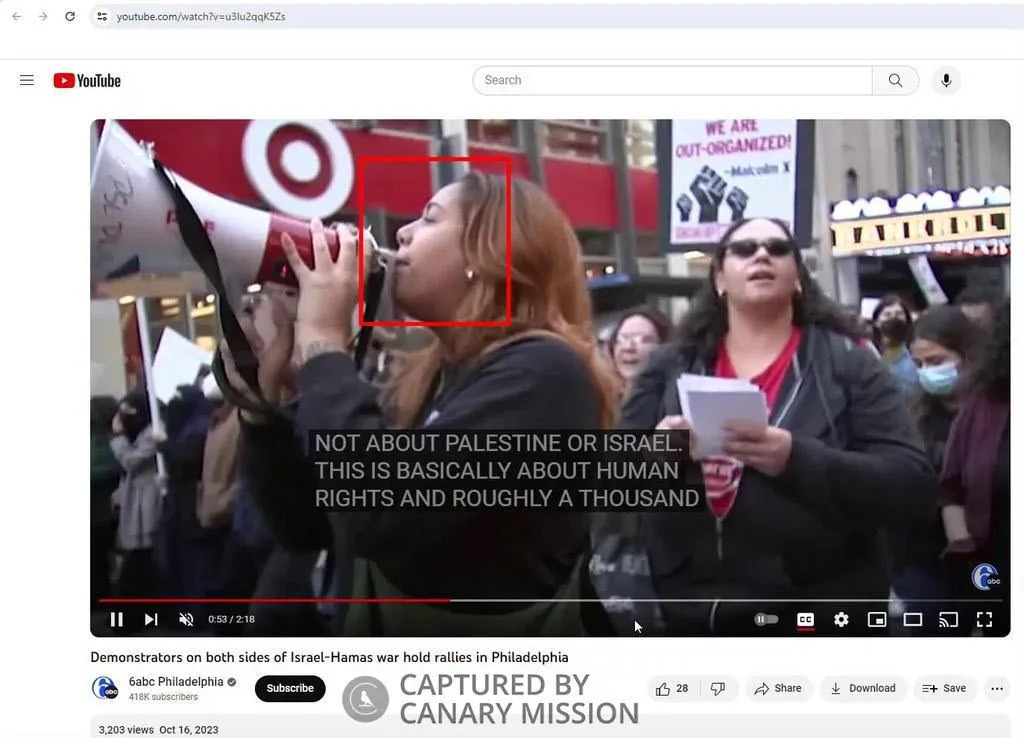Focus the address bar URL
Viewport: 1024px width, 738px height.
click(x=201, y=16)
